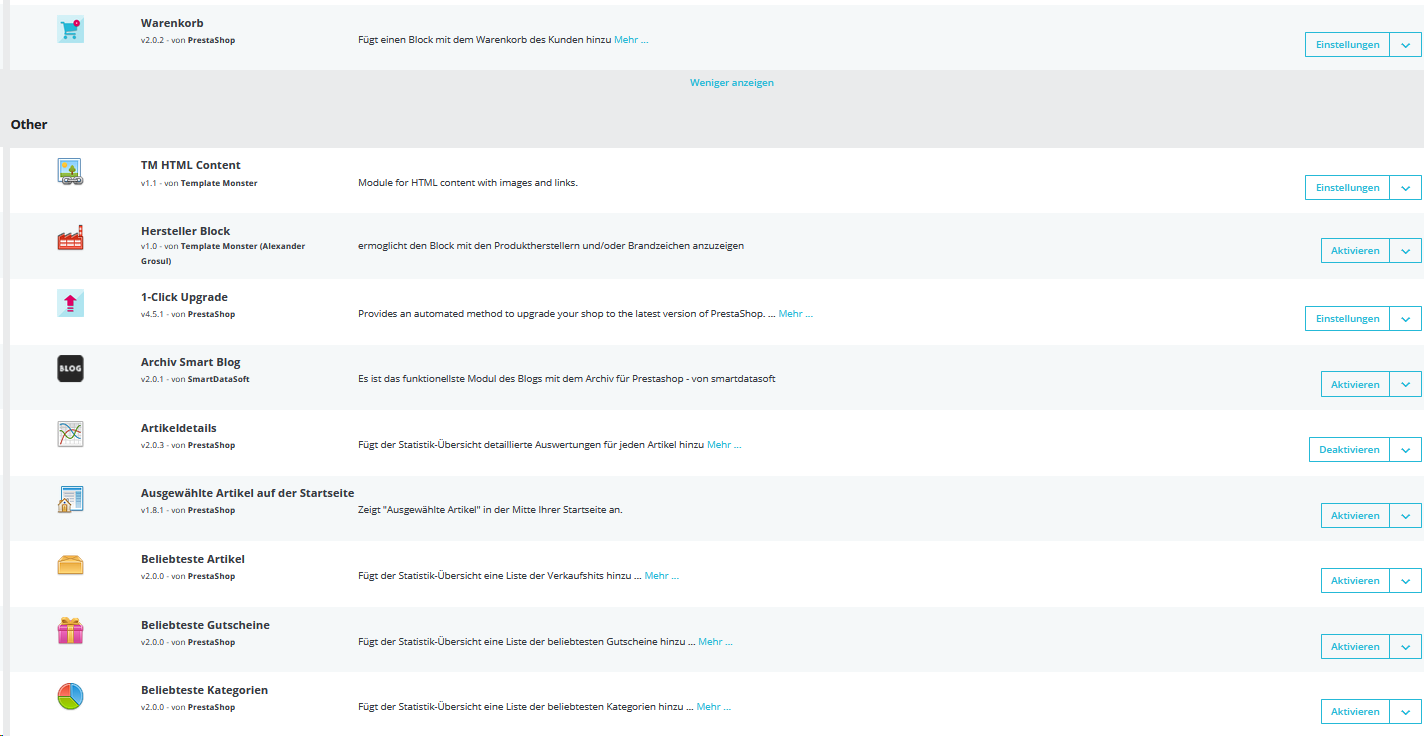Activate the Beliebteste Kategorien module
This screenshot has width=1424, height=736.
(1355, 711)
